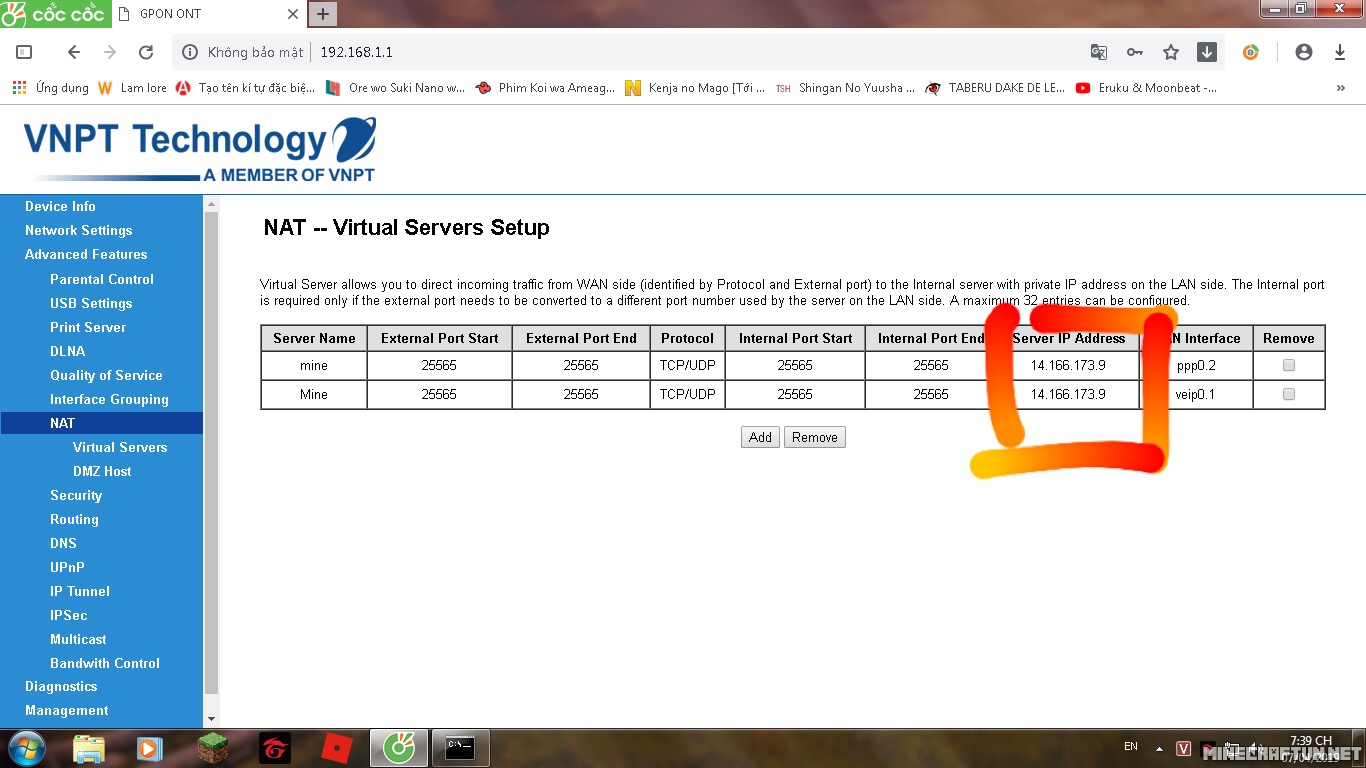This screenshot has height=768, width=1366.
Task: Click the Remove button below the table
Action: (815, 437)
